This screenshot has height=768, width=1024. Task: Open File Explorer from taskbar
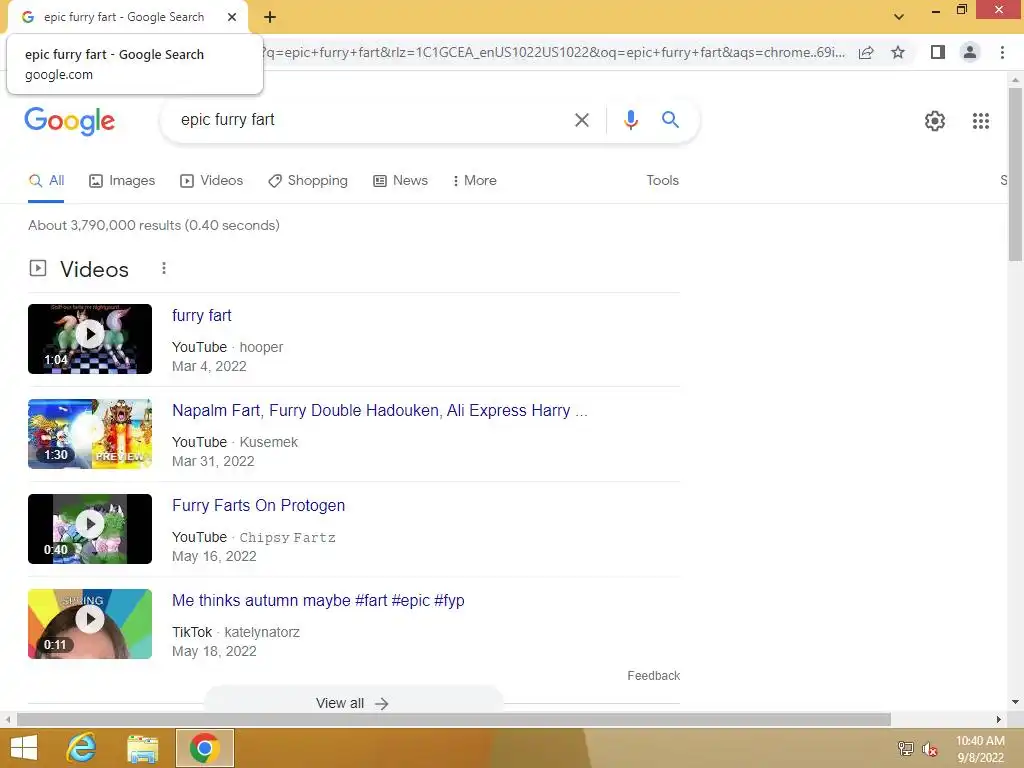click(x=142, y=748)
